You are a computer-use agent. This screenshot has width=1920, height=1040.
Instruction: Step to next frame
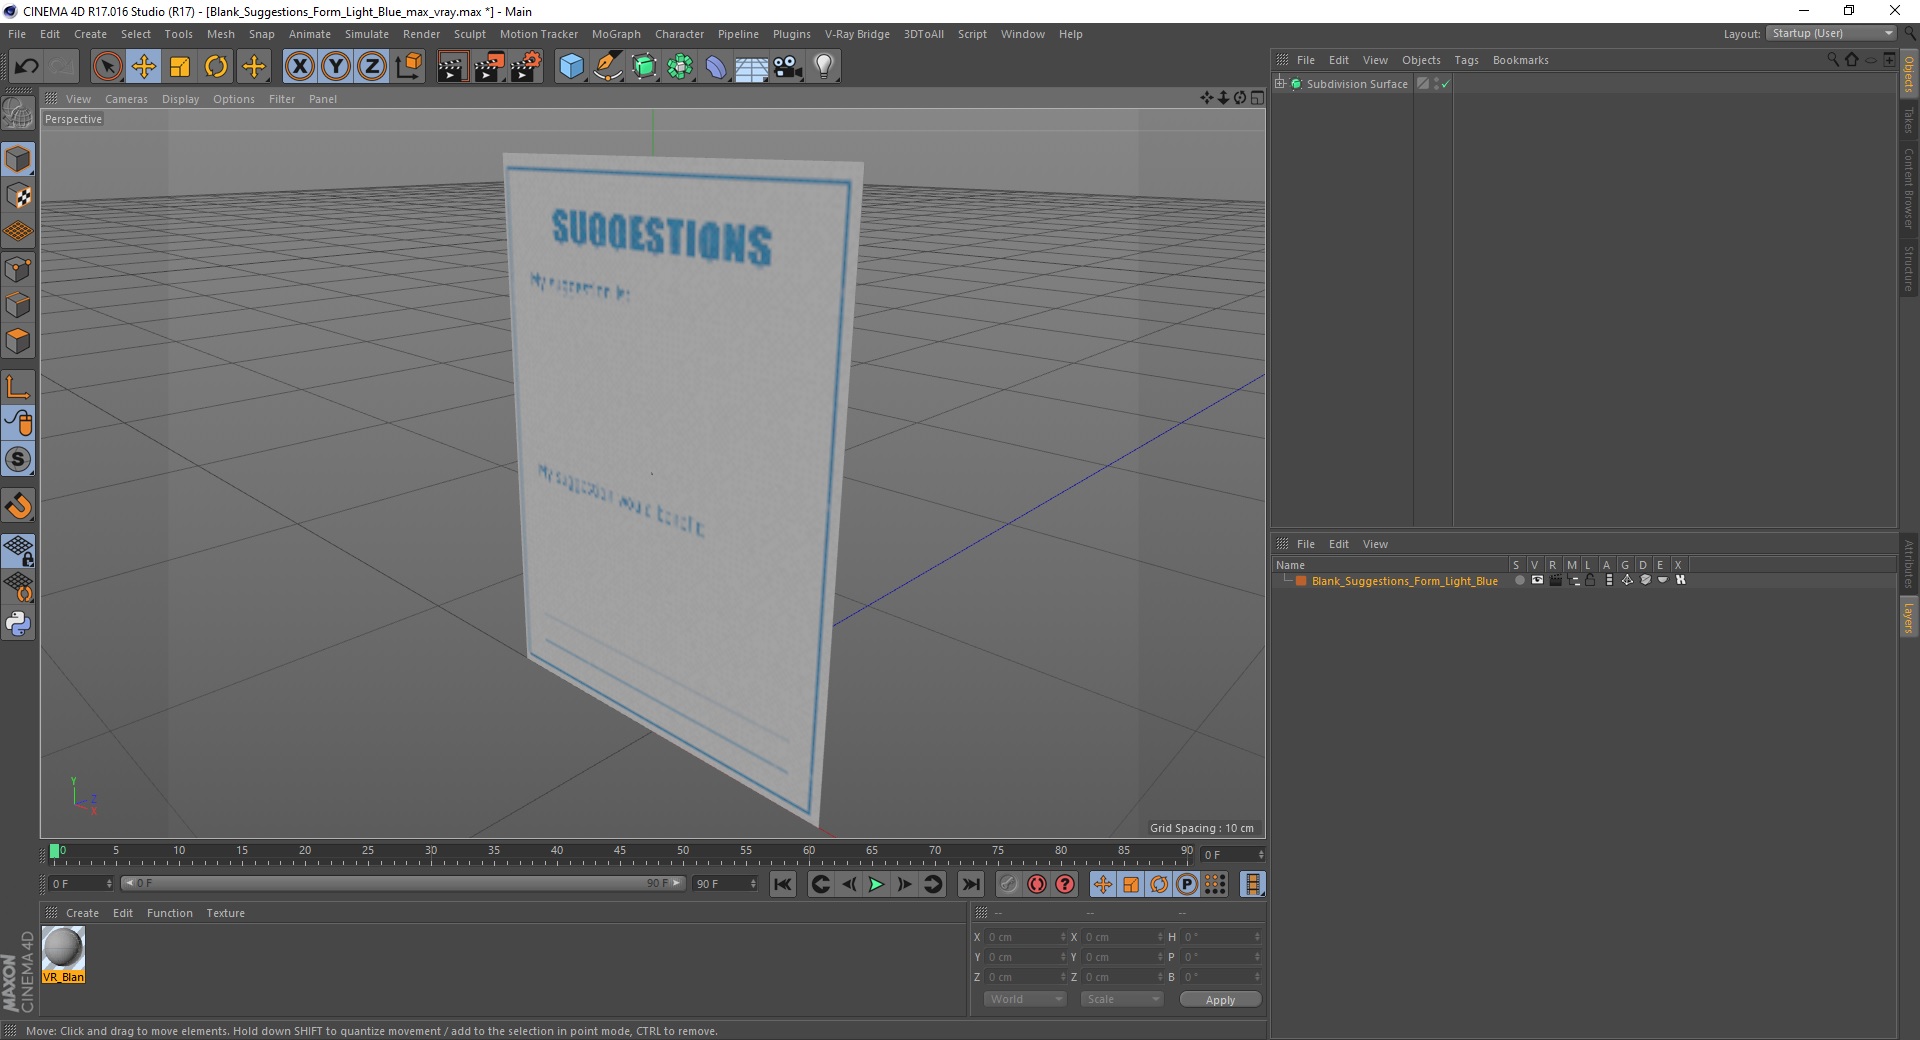[x=904, y=884]
